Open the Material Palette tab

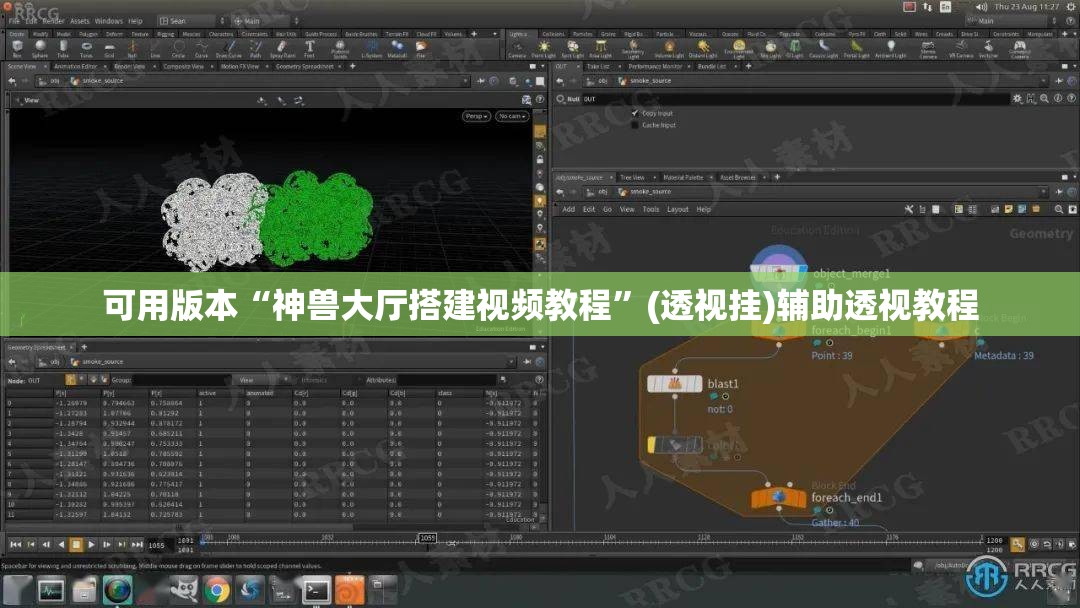click(683, 178)
